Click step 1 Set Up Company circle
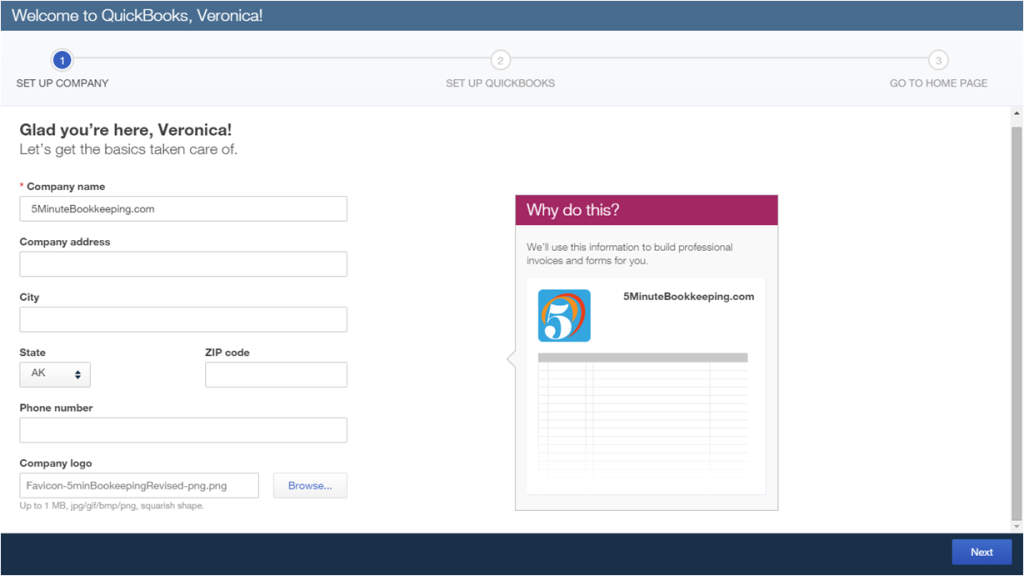The image size is (1024, 576). point(62,60)
